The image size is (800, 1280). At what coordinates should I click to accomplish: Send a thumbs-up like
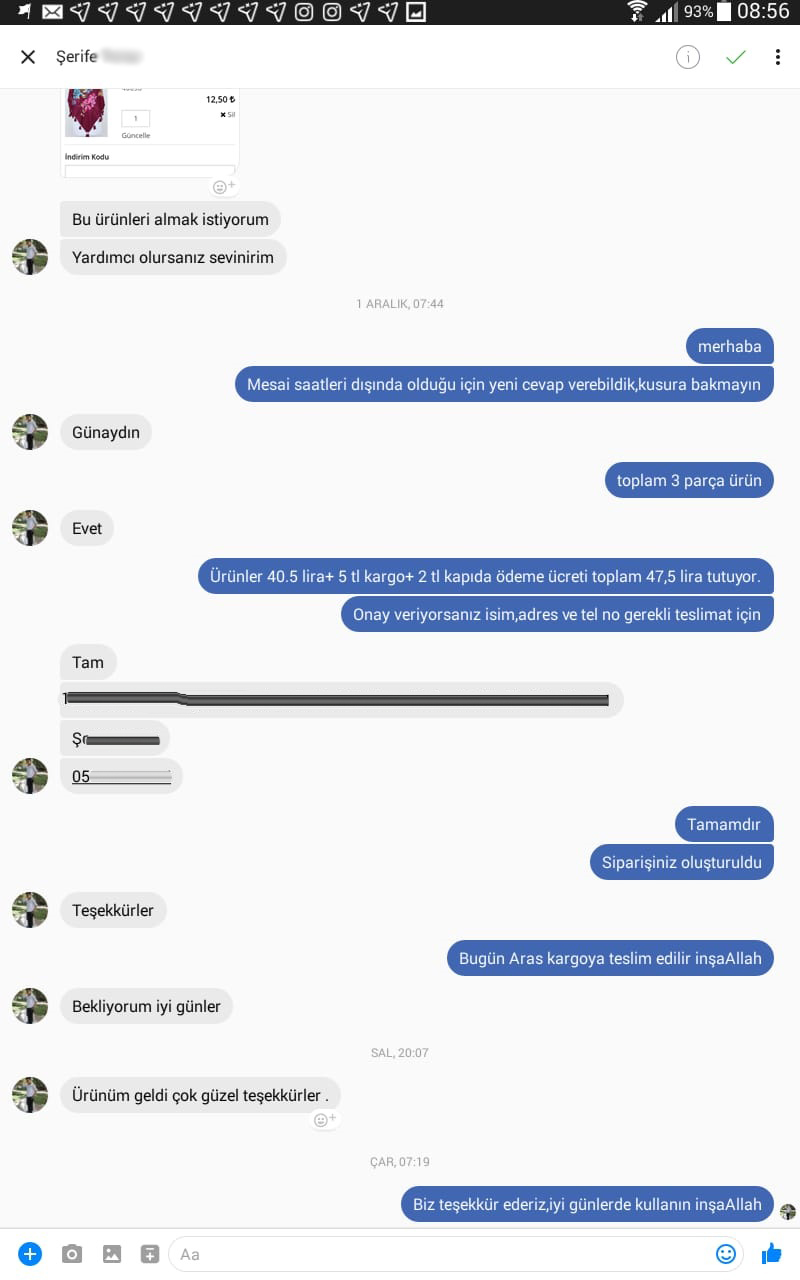[x=771, y=1253]
